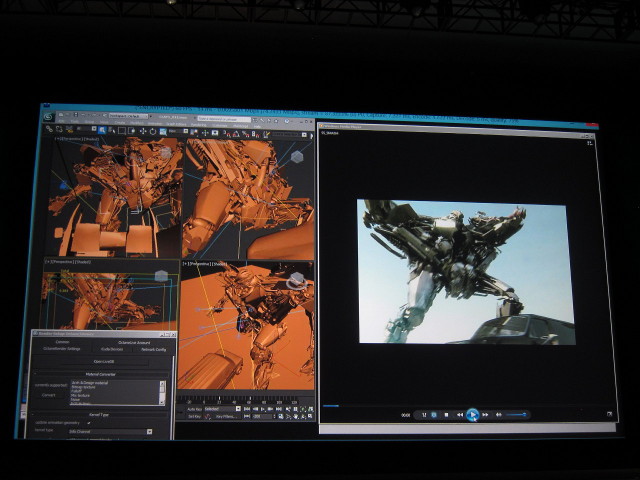Click the supported materials list scrollbar
The image size is (640, 480).
tap(162, 393)
